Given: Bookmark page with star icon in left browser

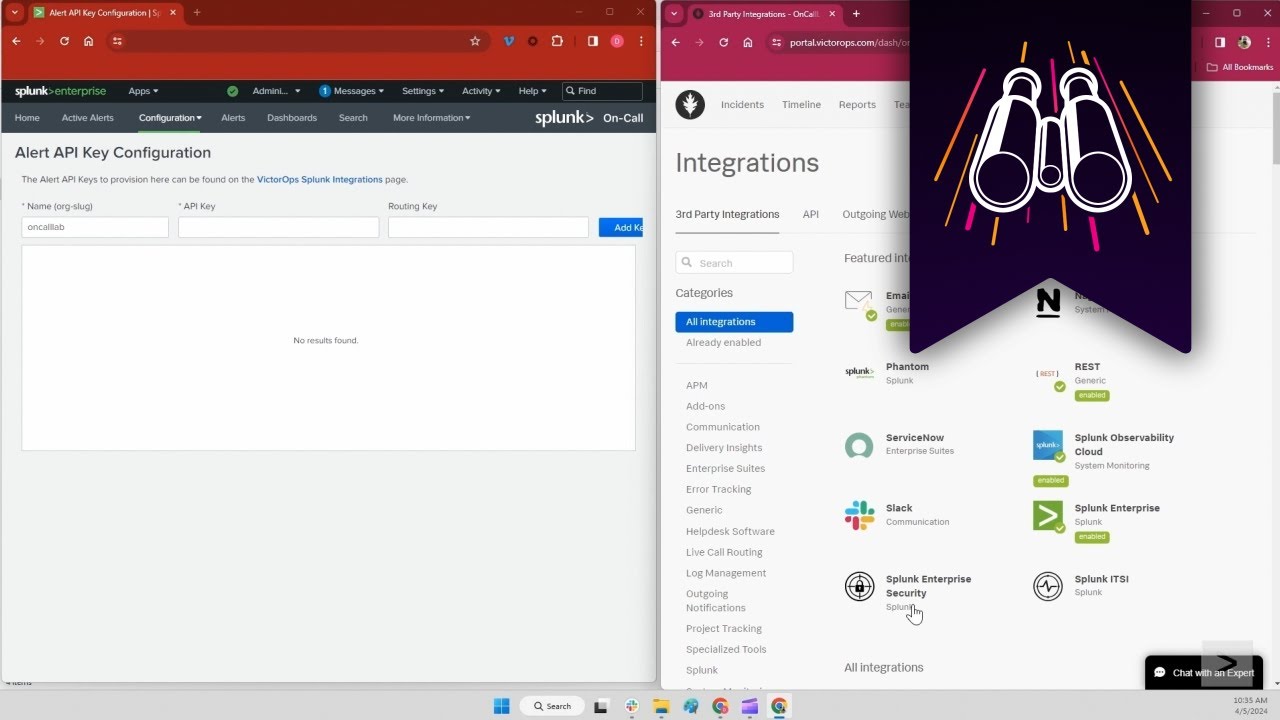Looking at the screenshot, I should [475, 41].
